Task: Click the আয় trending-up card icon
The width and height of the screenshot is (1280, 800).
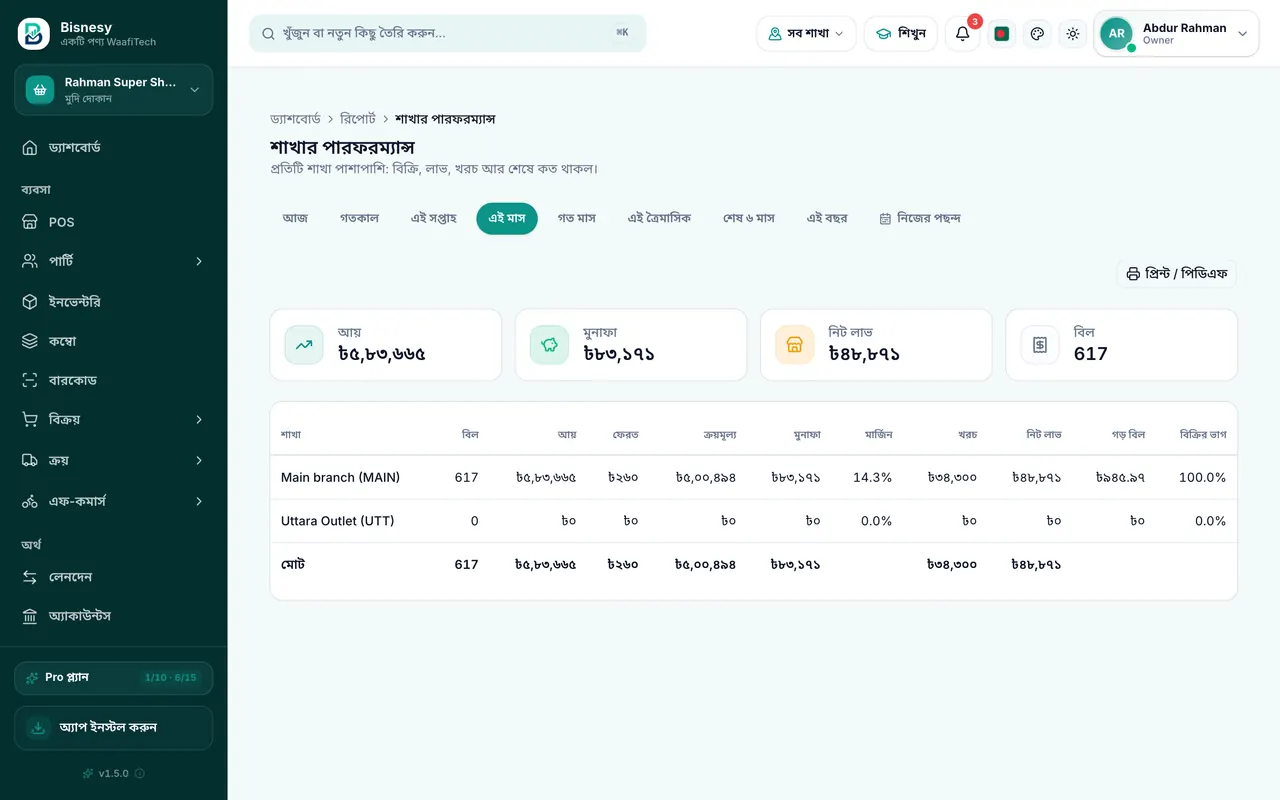Action: coord(304,345)
